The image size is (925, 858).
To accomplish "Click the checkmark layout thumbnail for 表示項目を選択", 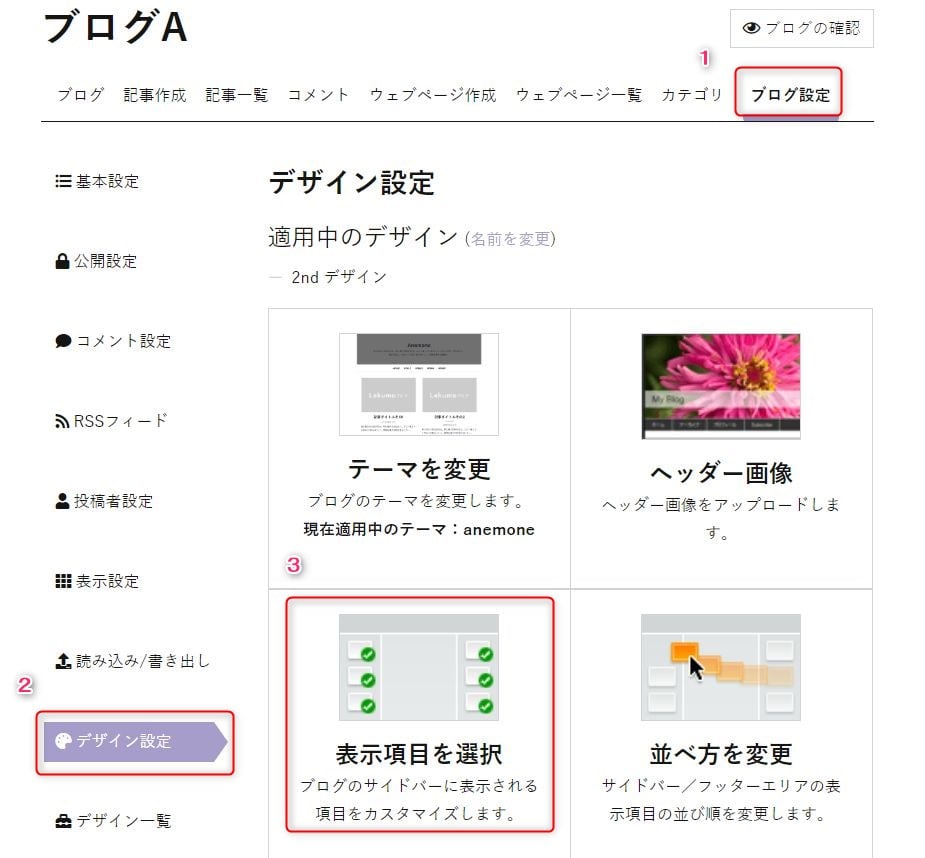I will [419, 667].
